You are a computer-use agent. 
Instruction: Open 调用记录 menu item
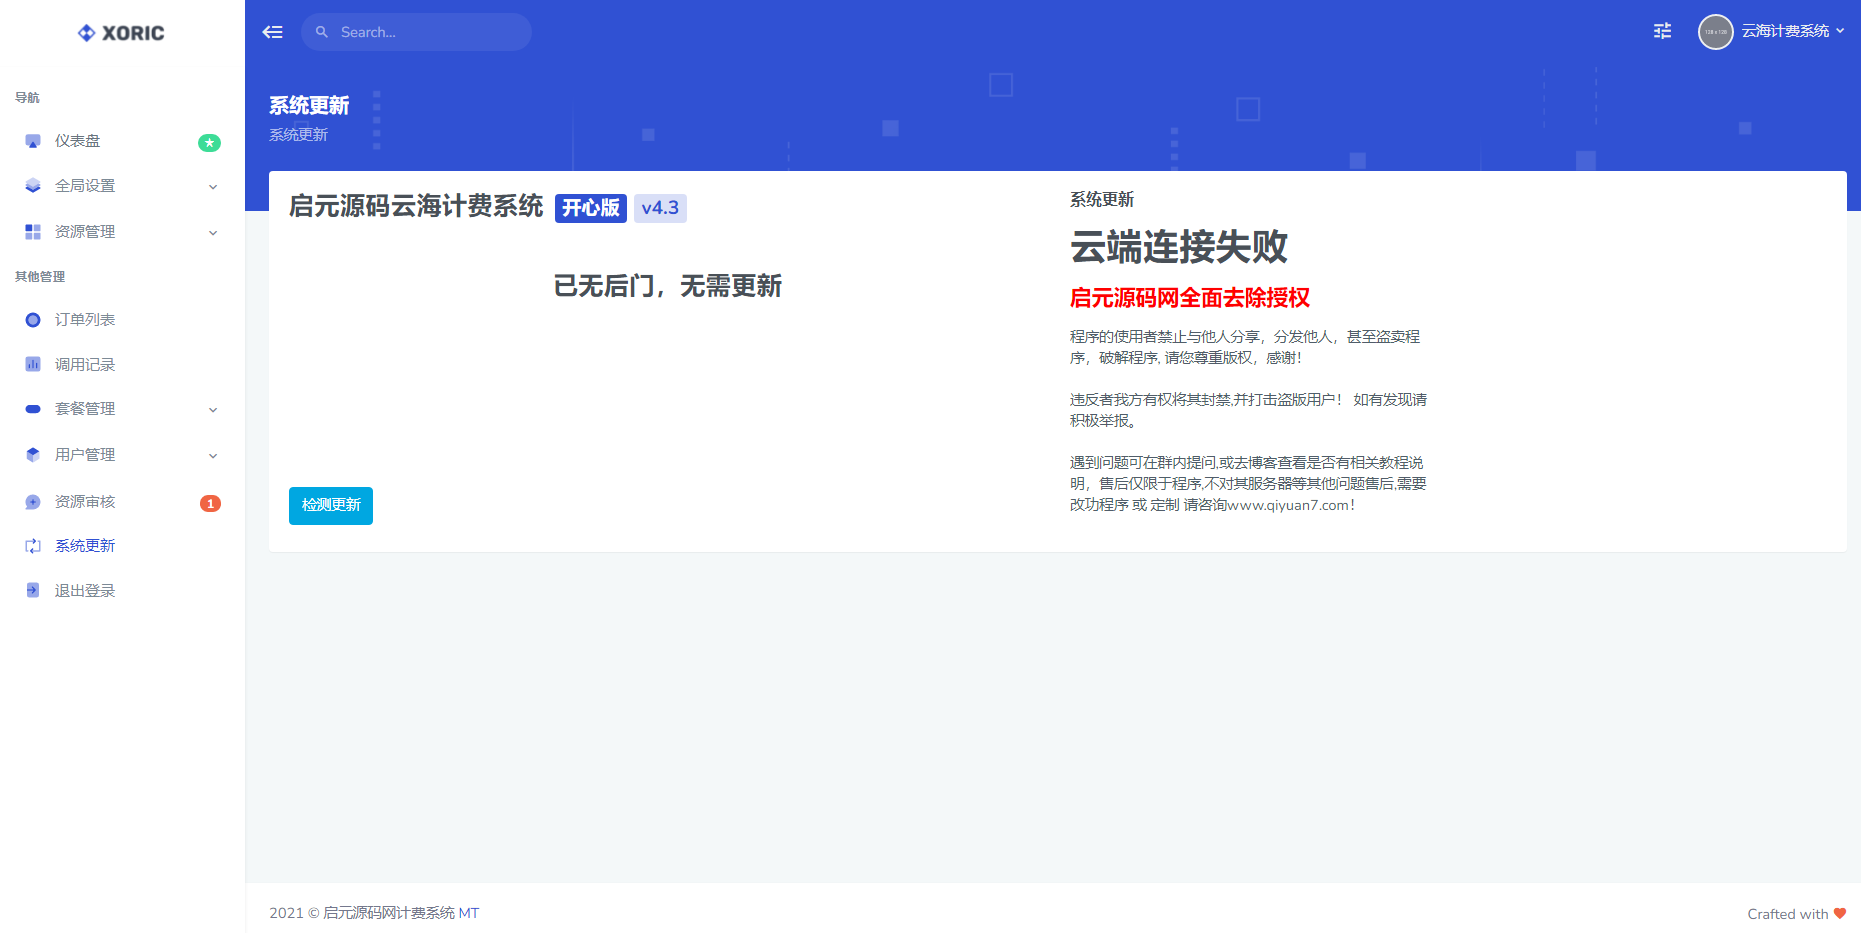click(x=85, y=365)
